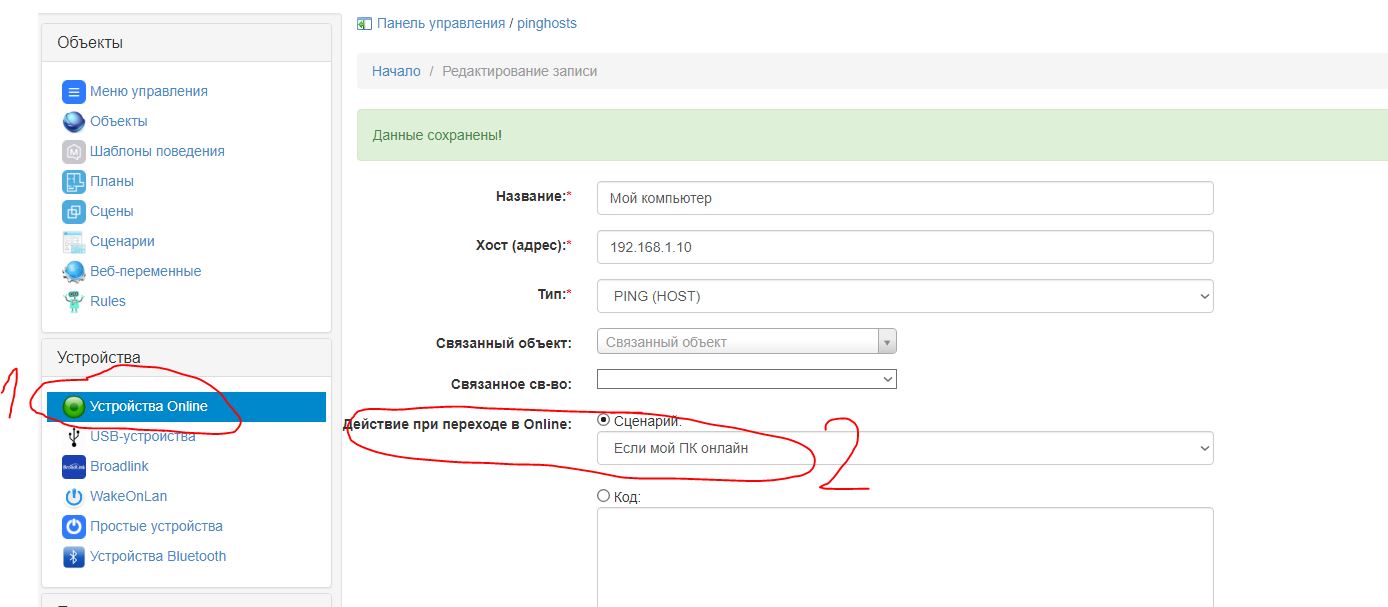Open the Тип PING (HOST) dropdown

pyautogui.click(x=904, y=296)
